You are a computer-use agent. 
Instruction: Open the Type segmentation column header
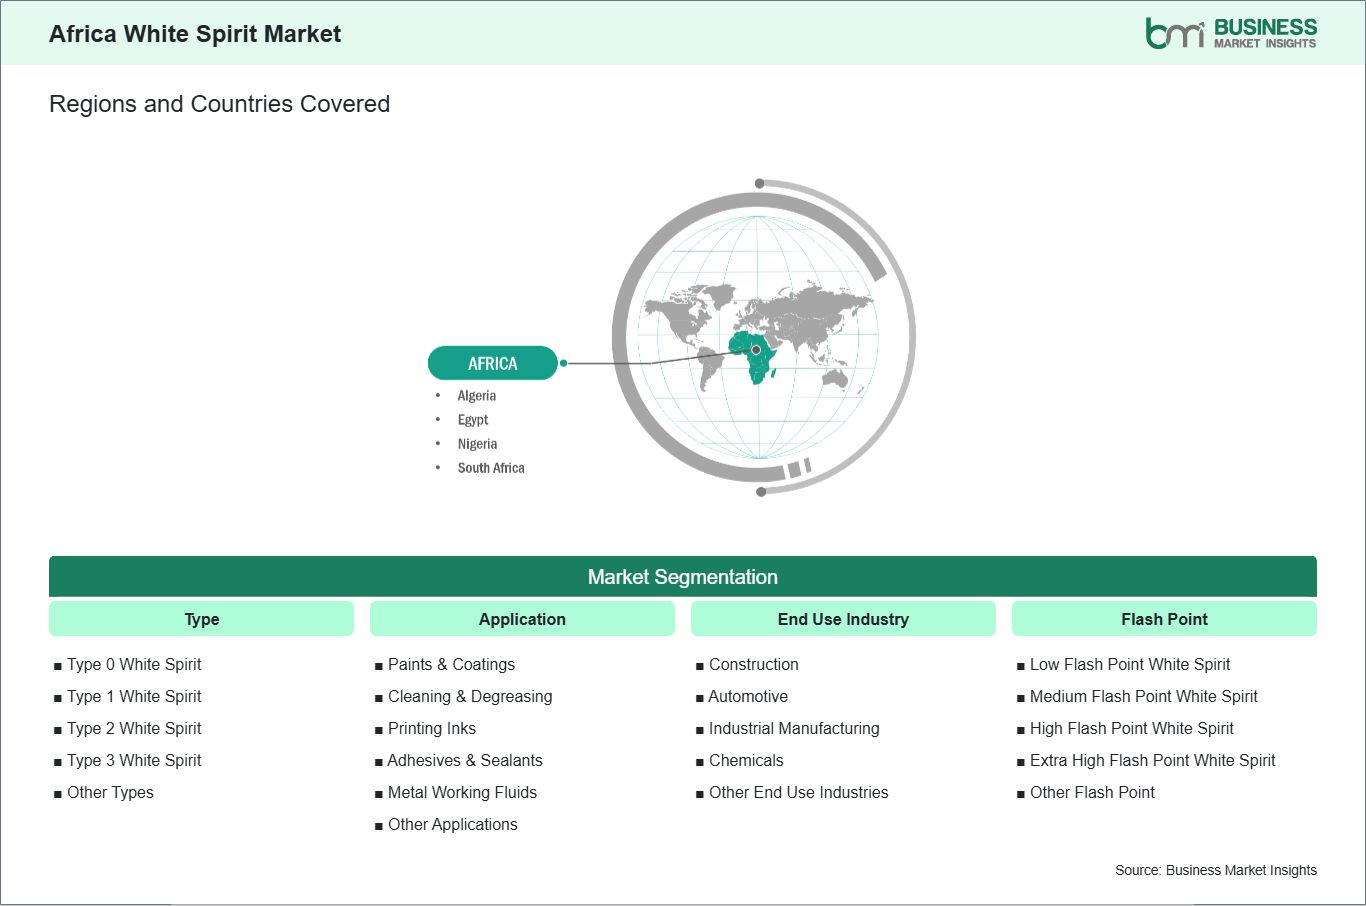click(201, 619)
